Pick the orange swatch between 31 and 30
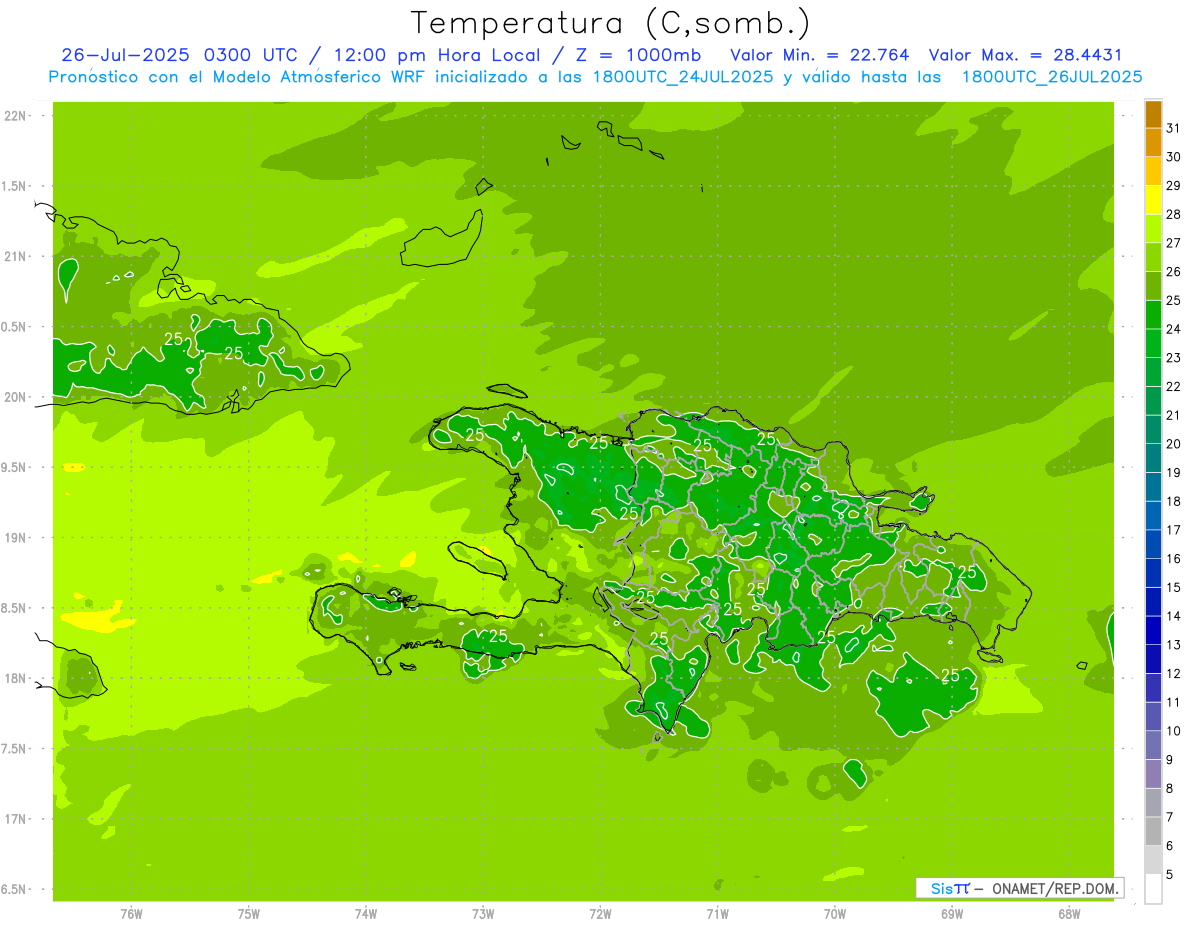This screenshot has width=1200, height=927. click(x=1154, y=142)
